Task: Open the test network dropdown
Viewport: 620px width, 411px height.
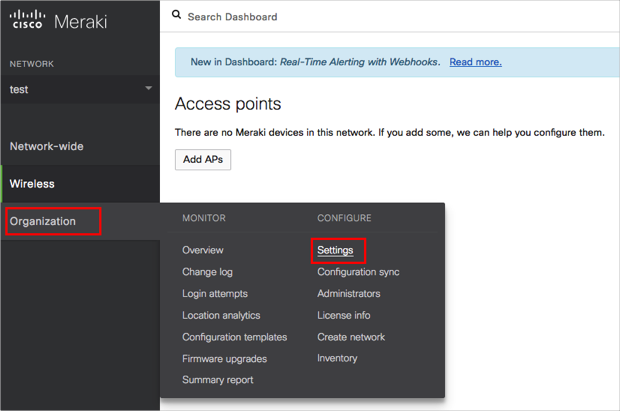Action: click(x=80, y=89)
